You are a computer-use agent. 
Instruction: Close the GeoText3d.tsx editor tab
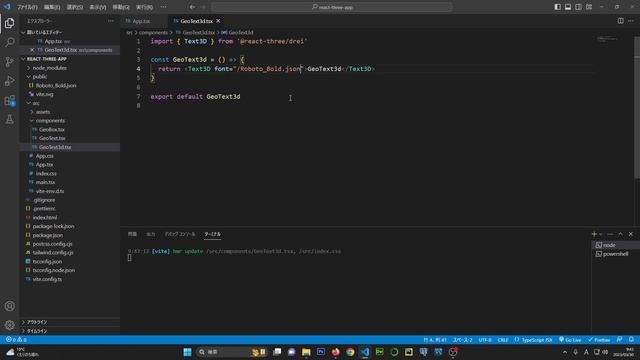point(218,21)
